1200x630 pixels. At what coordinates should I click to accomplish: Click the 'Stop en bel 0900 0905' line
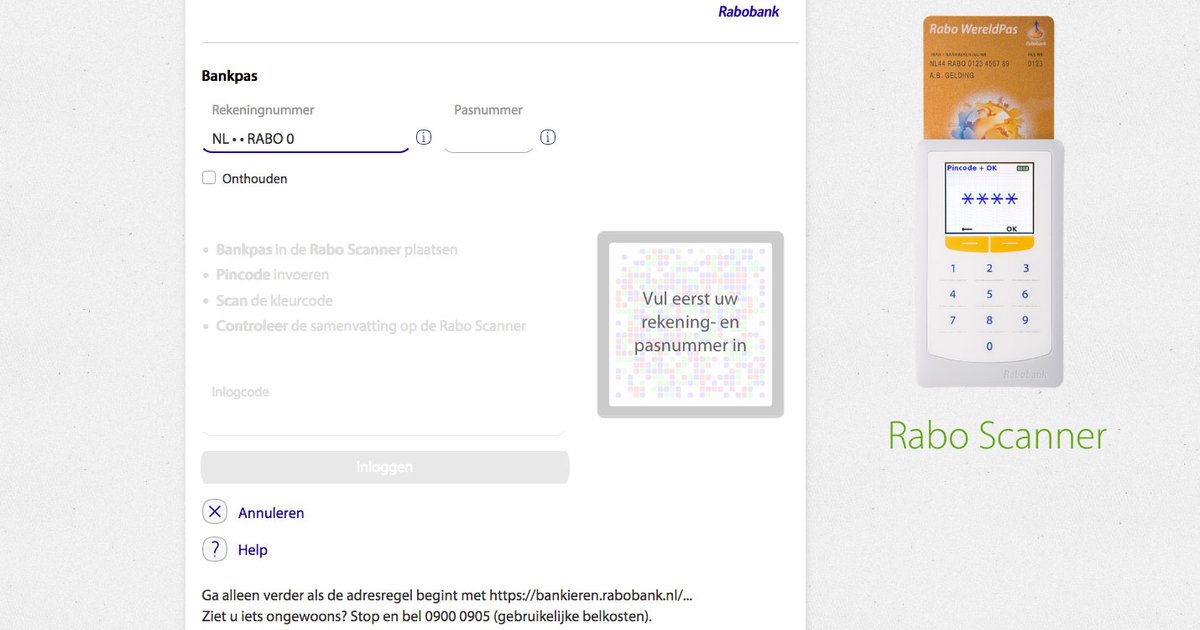coord(427,616)
